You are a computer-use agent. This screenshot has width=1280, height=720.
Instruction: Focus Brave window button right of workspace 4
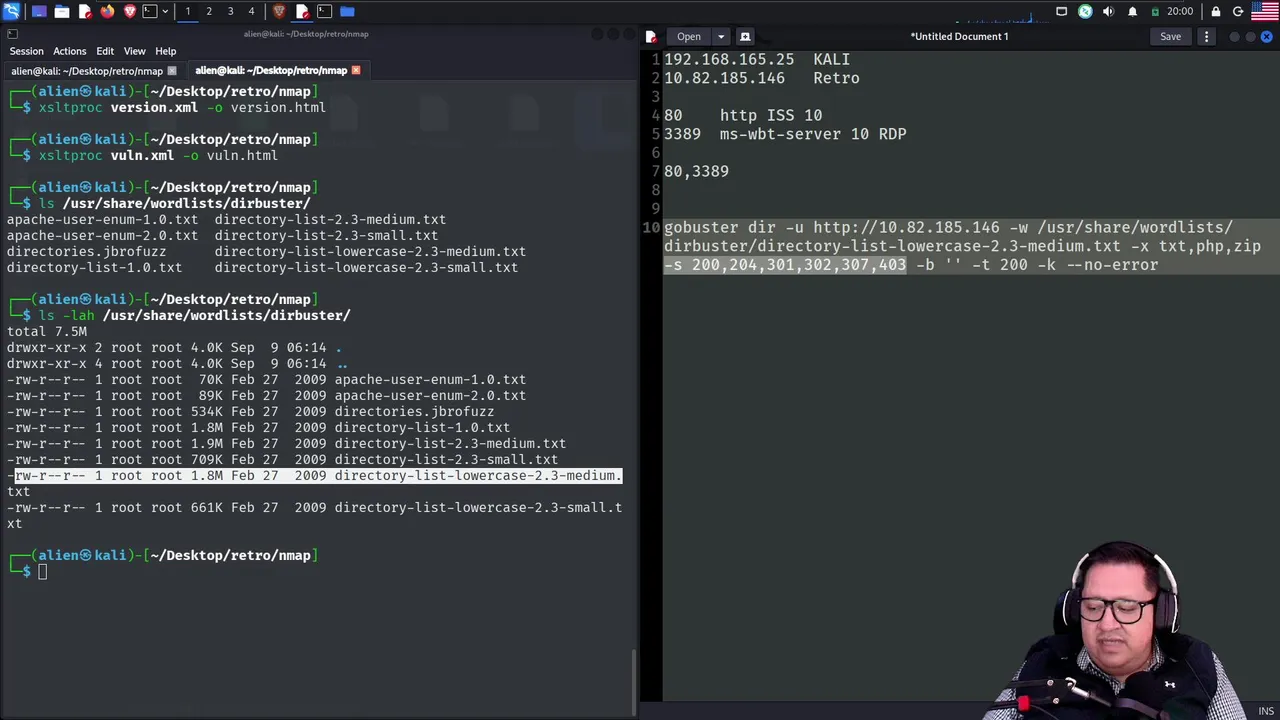[x=279, y=11]
